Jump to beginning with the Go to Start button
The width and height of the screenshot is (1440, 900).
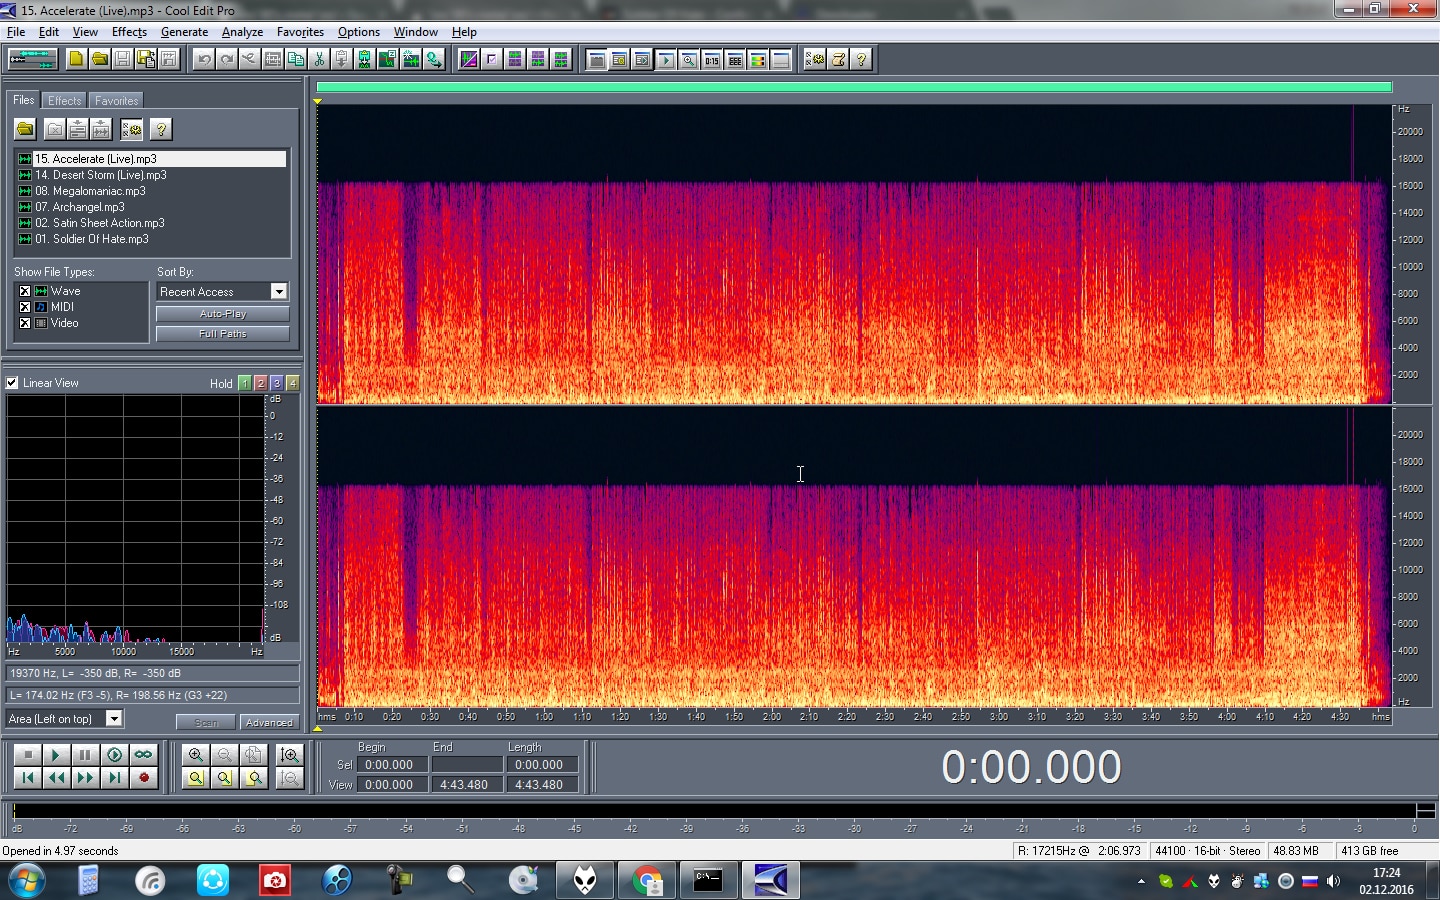click(x=28, y=777)
